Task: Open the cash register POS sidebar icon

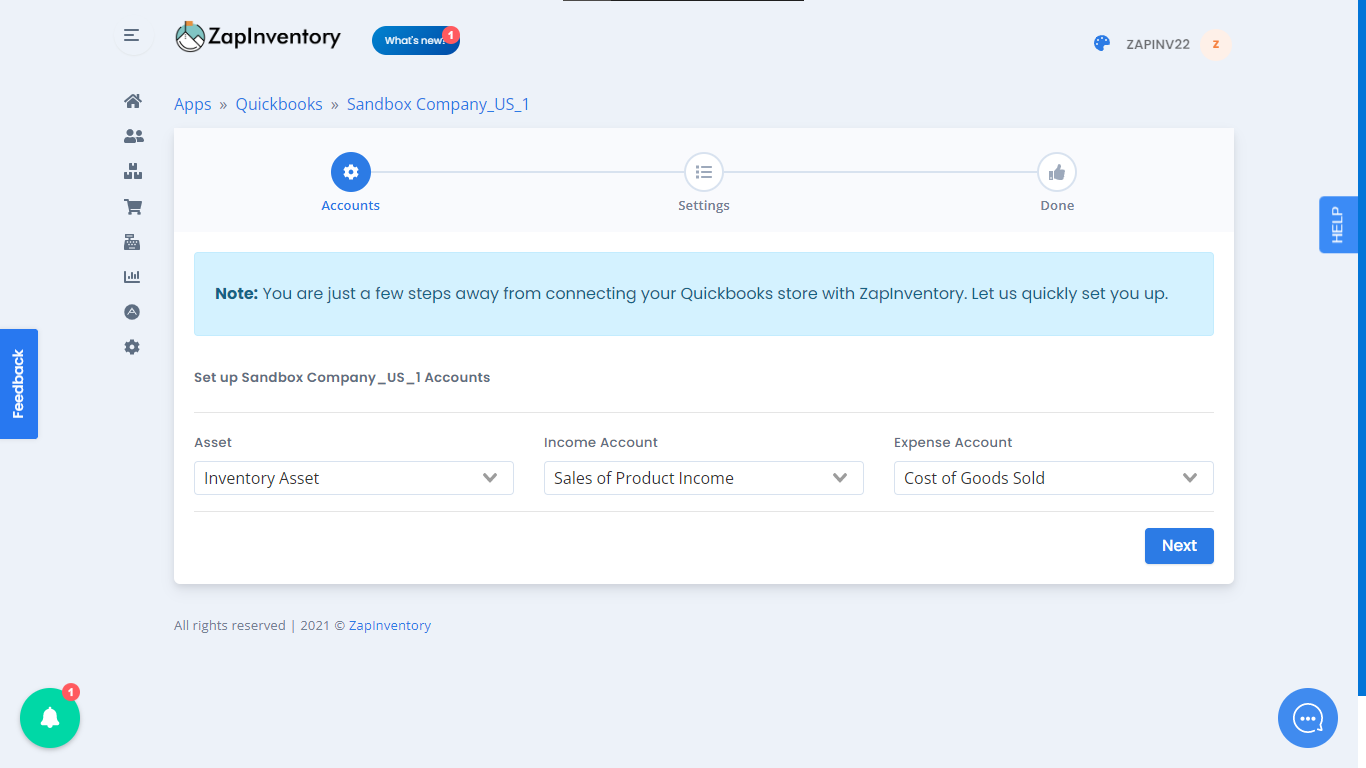Action: [132, 242]
